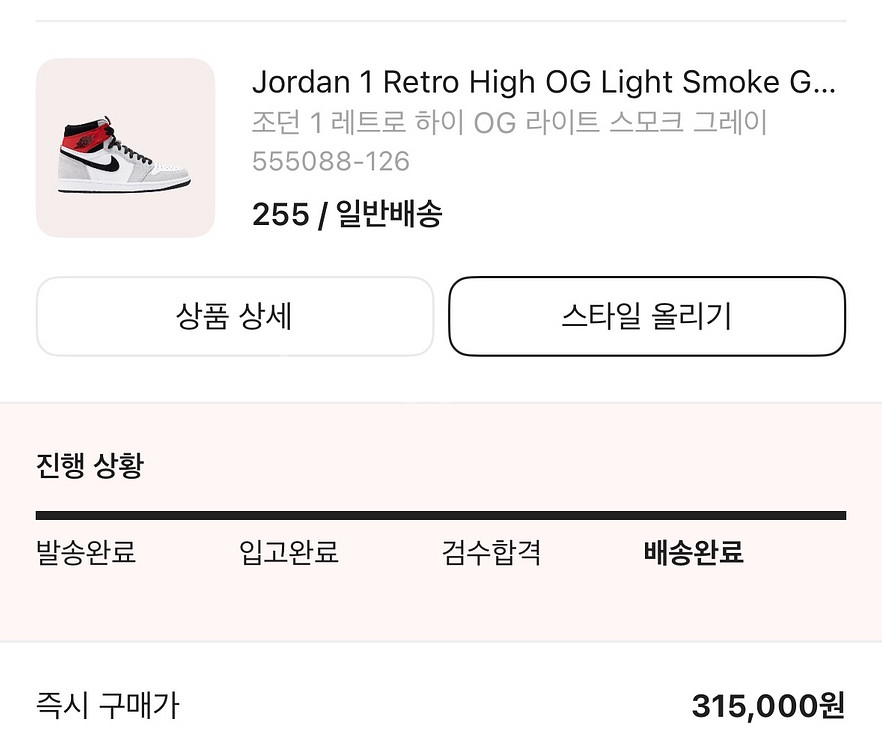Image resolution: width=882 pixels, height=750 pixels.
Task: Select the Jordan 1 Retro High OG title
Action: [543, 82]
